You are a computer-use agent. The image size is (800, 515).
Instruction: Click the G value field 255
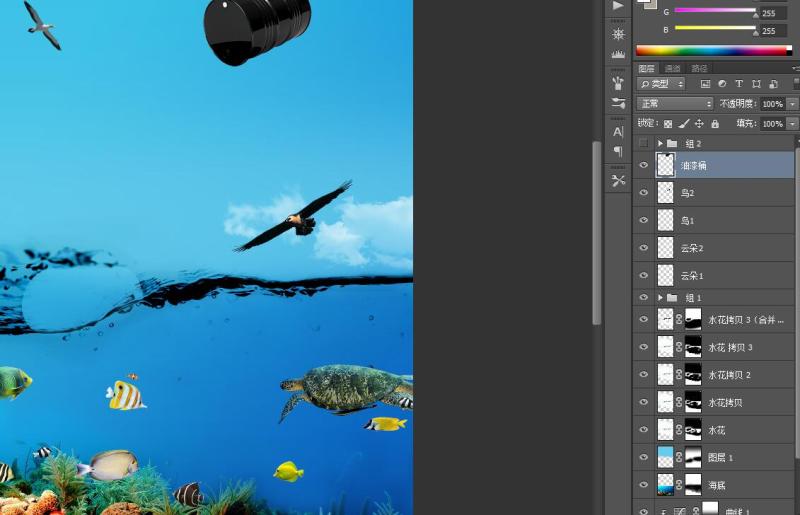tap(773, 13)
